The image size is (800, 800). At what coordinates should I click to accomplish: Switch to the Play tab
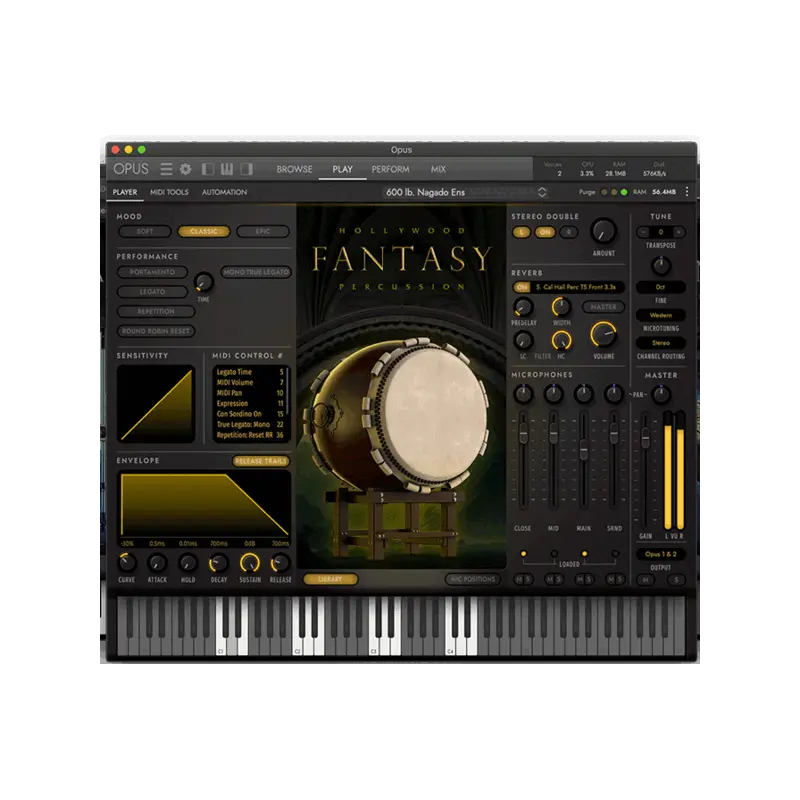[x=342, y=169]
